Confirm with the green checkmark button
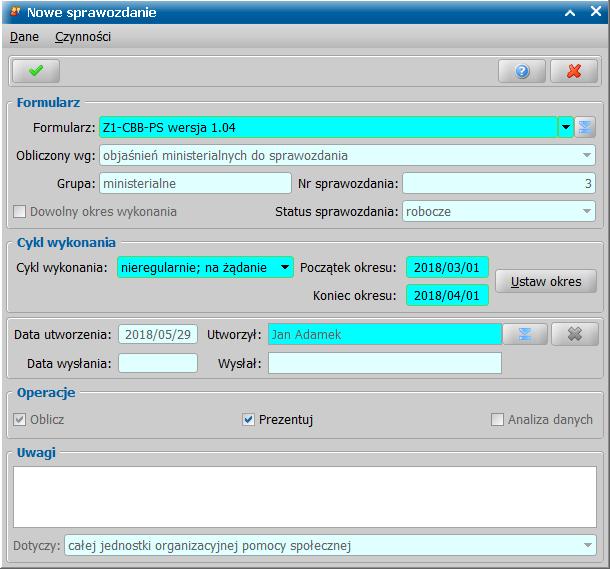The height and width of the screenshot is (569, 610). [x=36, y=71]
